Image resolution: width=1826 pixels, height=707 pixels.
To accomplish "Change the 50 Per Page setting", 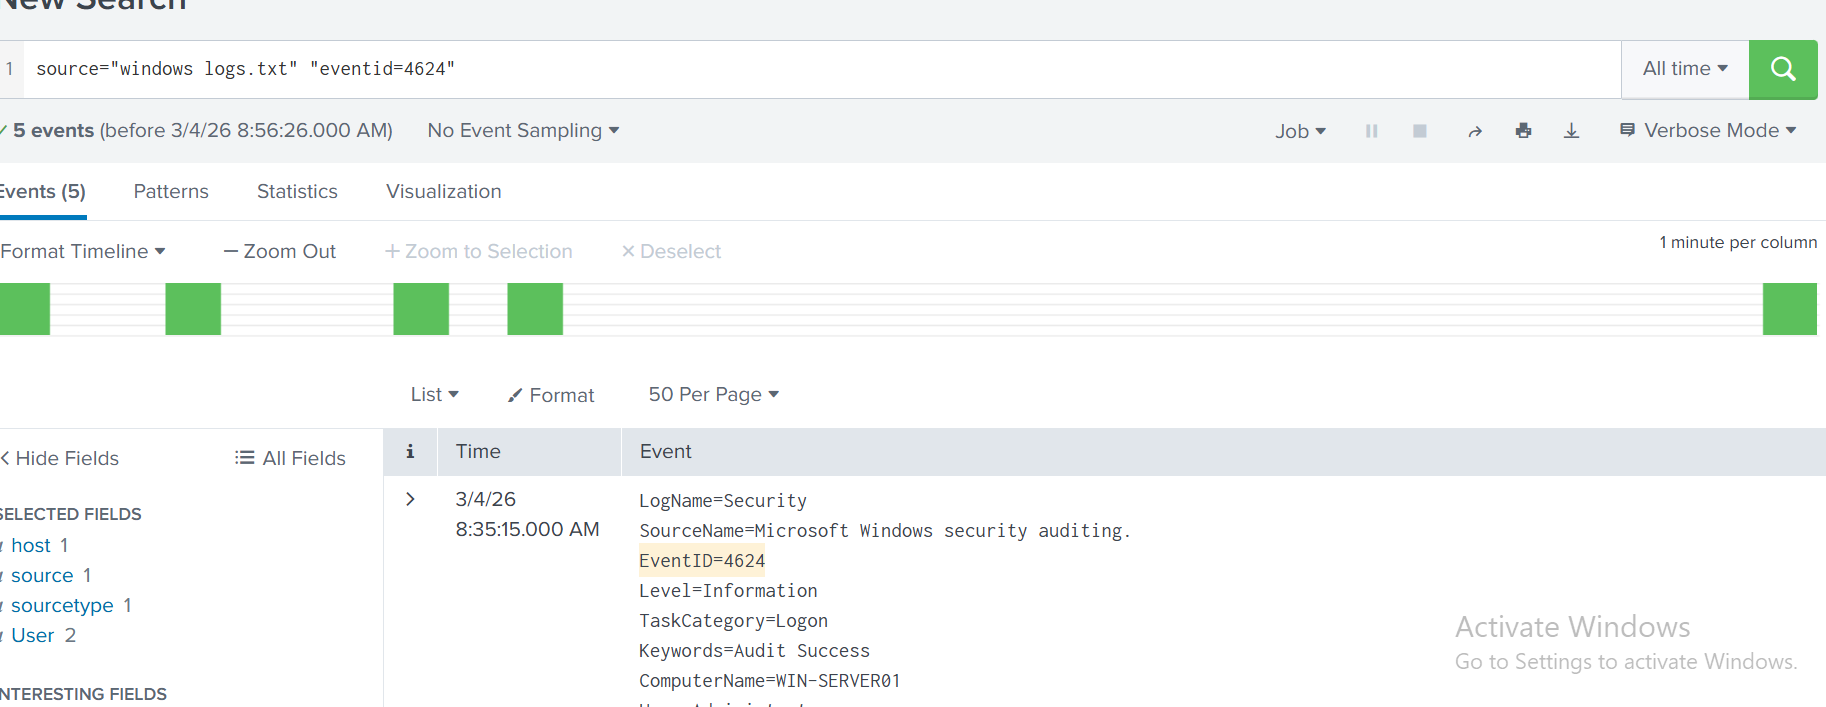I will tap(713, 395).
